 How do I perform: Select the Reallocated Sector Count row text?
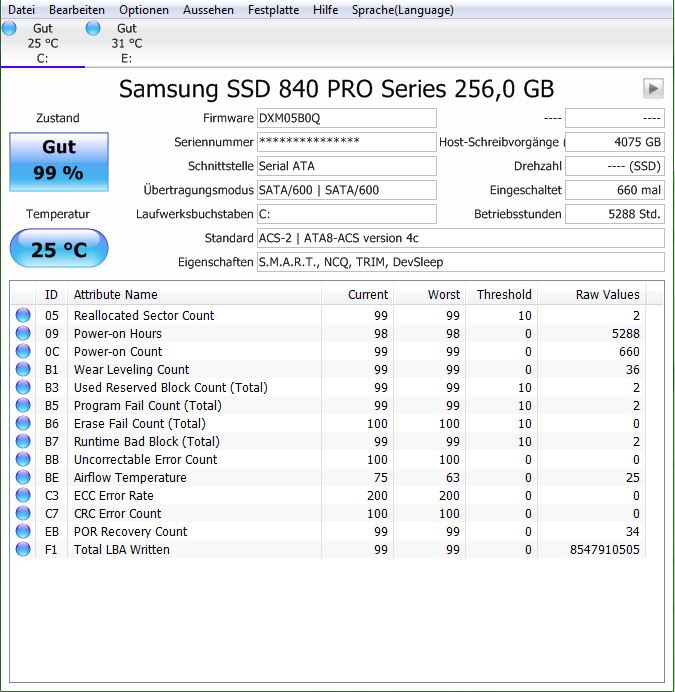(x=144, y=316)
